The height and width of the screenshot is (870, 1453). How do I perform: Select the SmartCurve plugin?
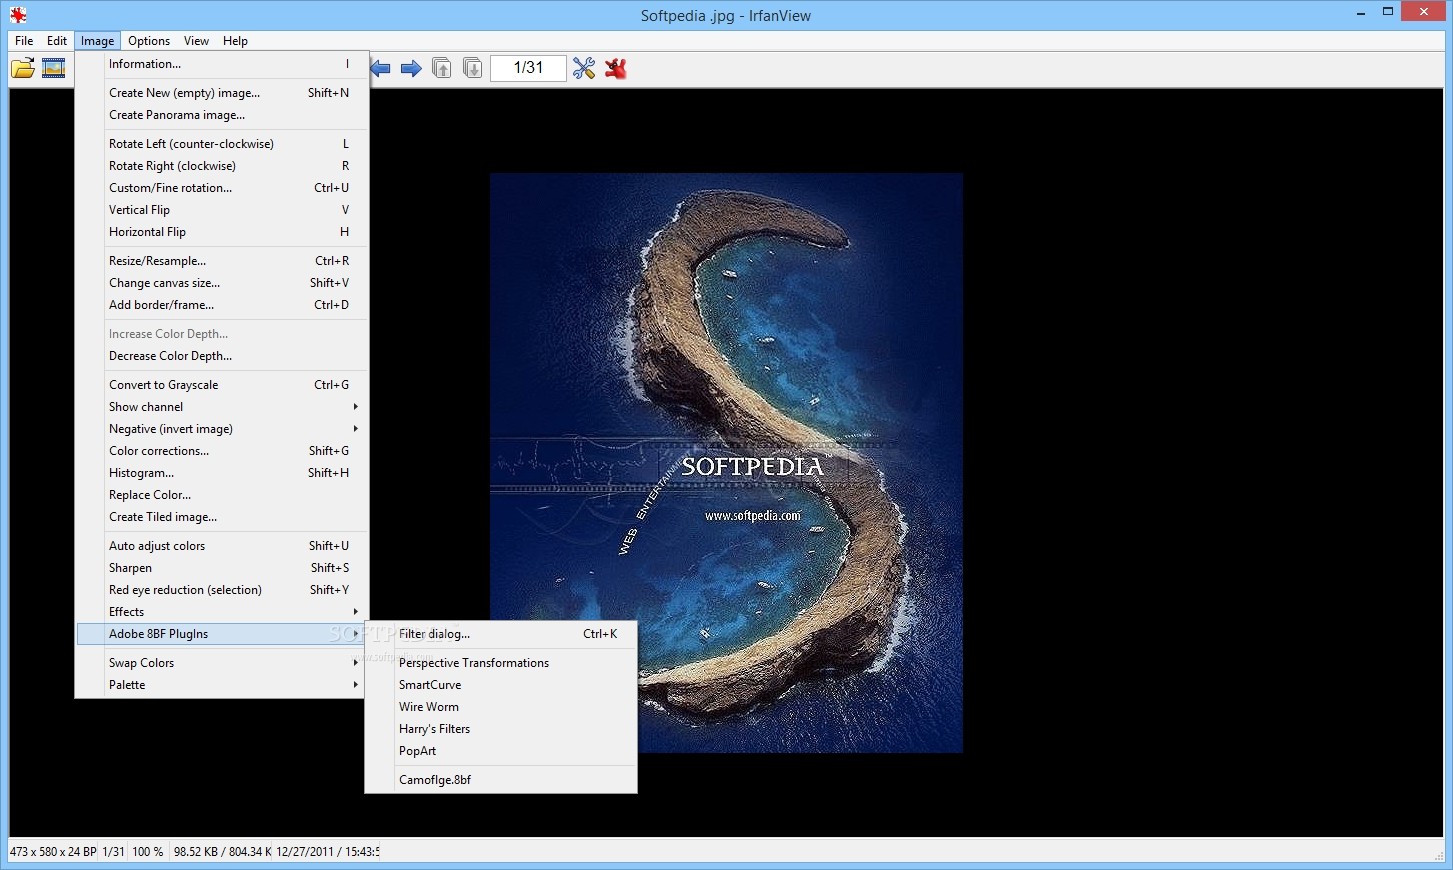501,685
